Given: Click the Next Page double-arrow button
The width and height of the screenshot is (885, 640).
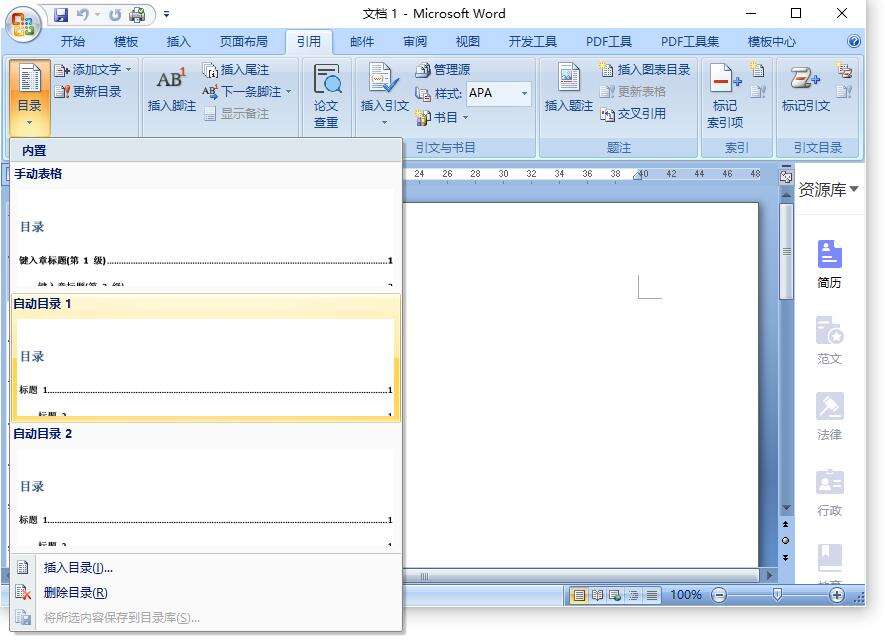Looking at the screenshot, I should point(785,558).
